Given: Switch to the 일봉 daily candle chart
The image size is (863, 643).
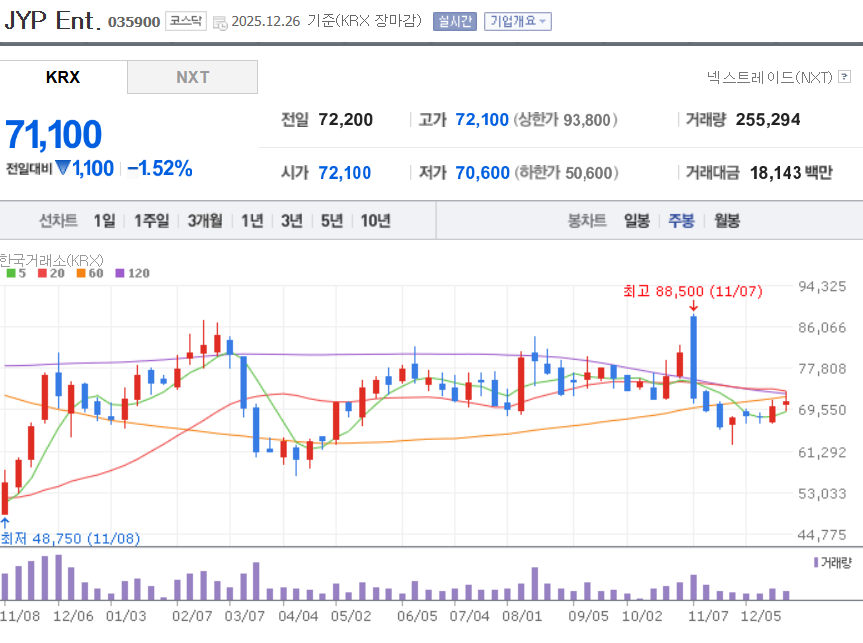Looking at the screenshot, I should tap(637, 221).
